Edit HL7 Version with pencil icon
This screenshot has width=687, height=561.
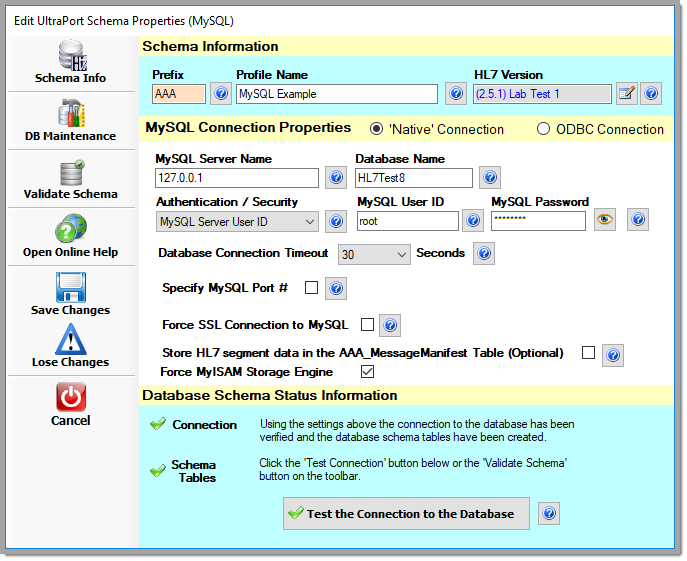point(627,93)
